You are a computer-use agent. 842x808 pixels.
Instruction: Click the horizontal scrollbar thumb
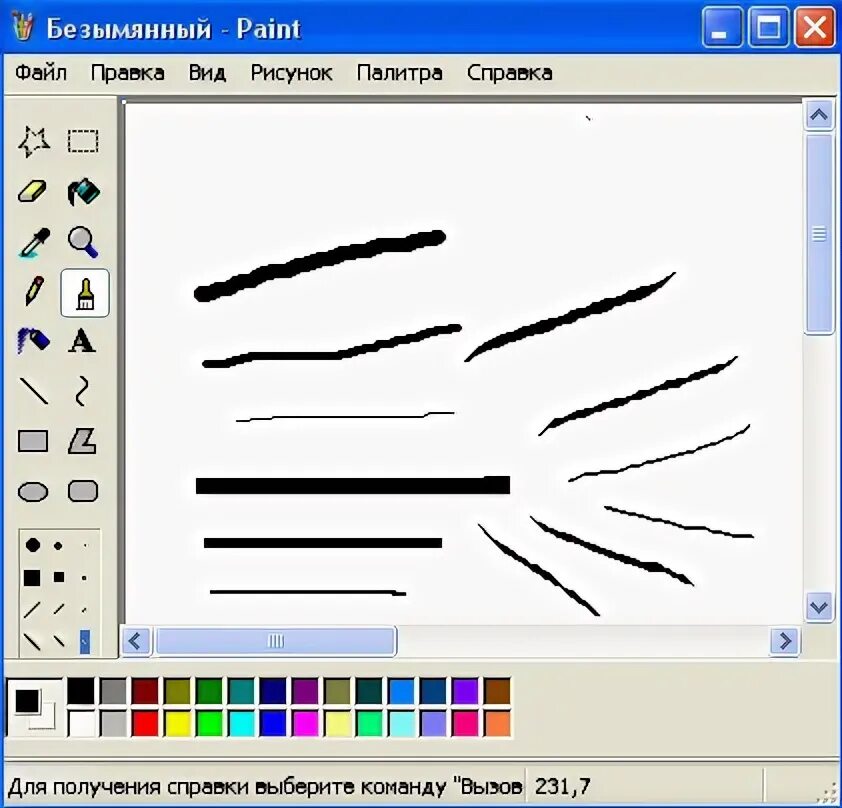coord(276,641)
